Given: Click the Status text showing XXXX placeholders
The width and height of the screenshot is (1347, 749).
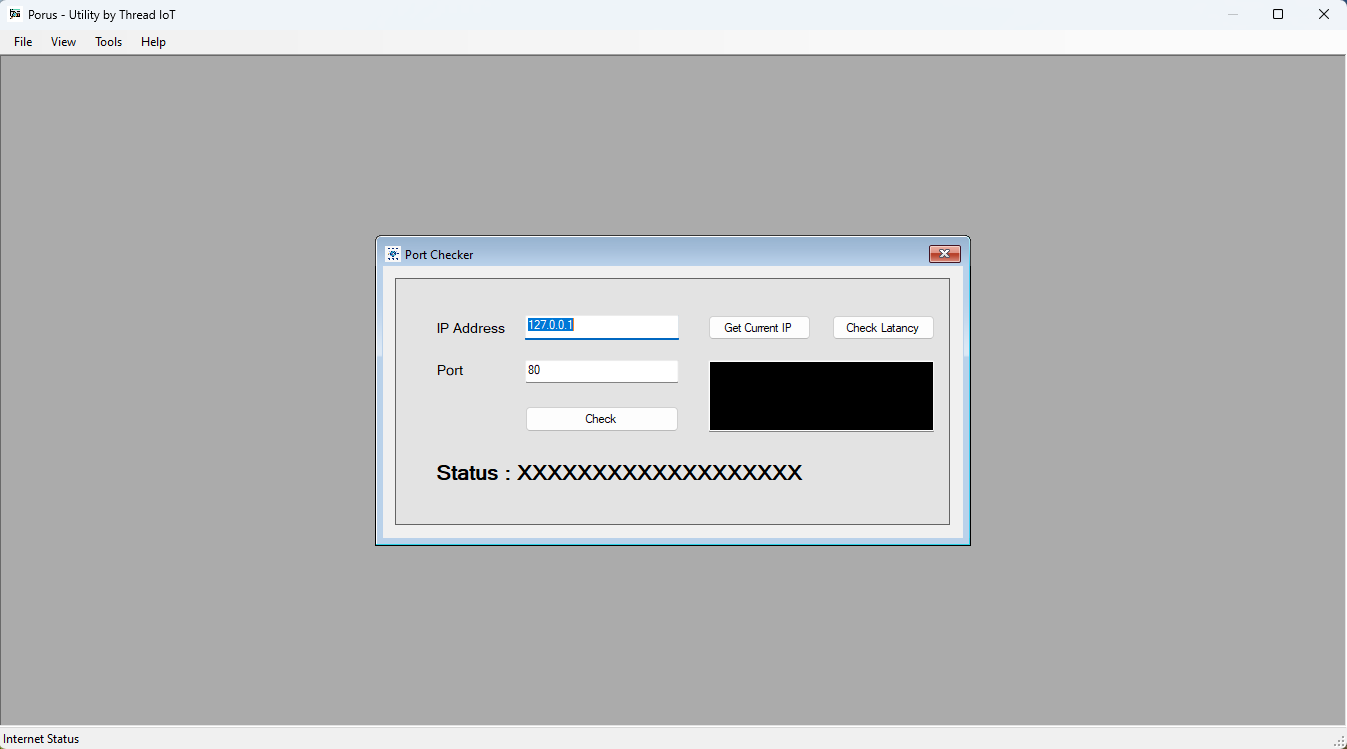Looking at the screenshot, I should coord(619,473).
